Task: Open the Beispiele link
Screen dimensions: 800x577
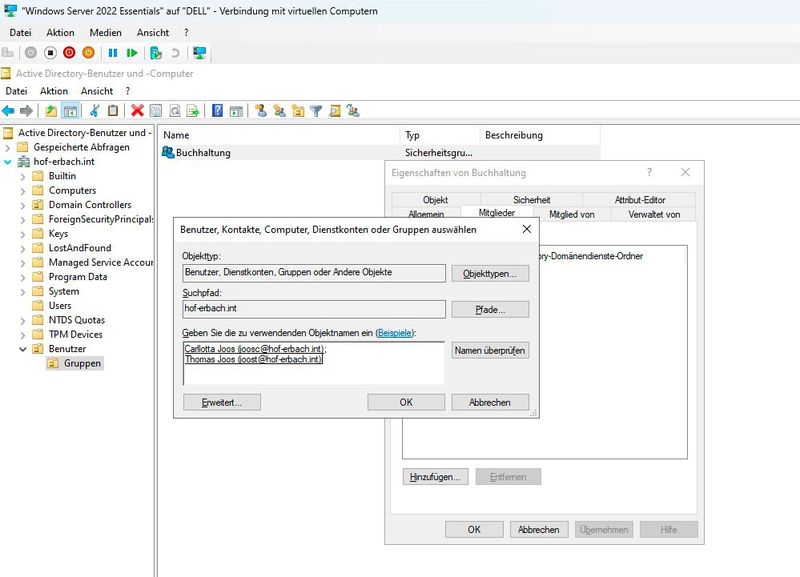Action: 394,332
